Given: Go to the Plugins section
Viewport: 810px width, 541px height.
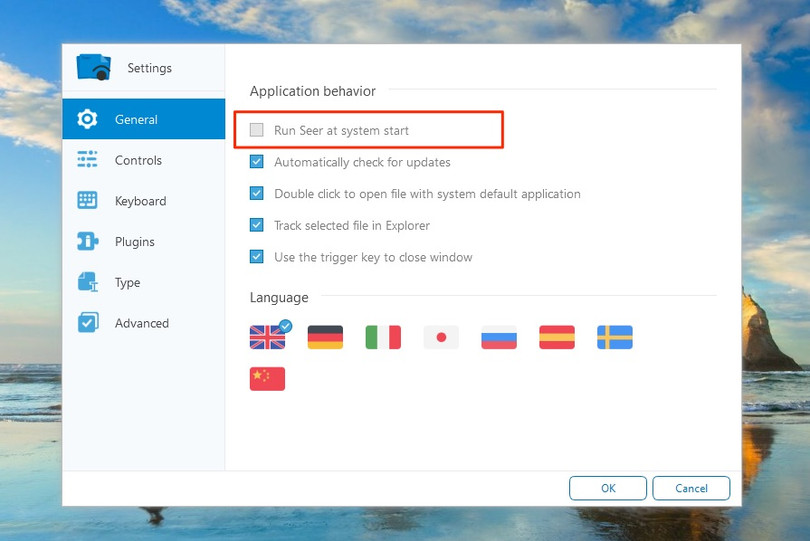Looking at the screenshot, I should tap(134, 242).
